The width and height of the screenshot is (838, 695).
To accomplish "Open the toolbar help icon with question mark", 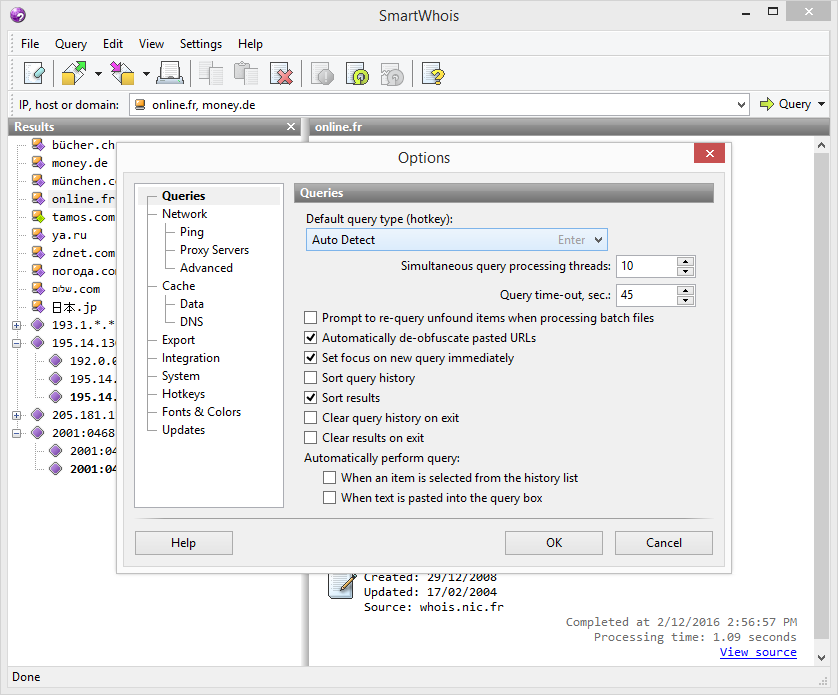I will click(x=433, y=72).
